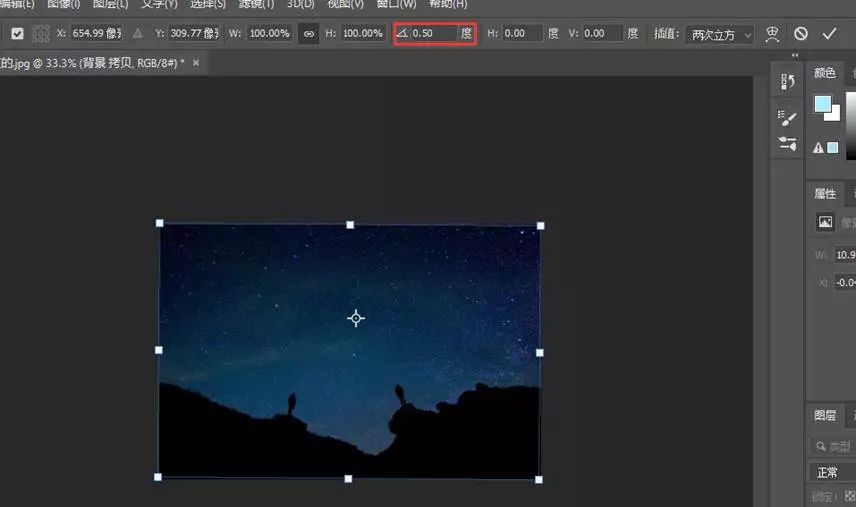Open the 选择(S) menu
Viewport: 856px width, 507px height.
(x=208, y=4)
